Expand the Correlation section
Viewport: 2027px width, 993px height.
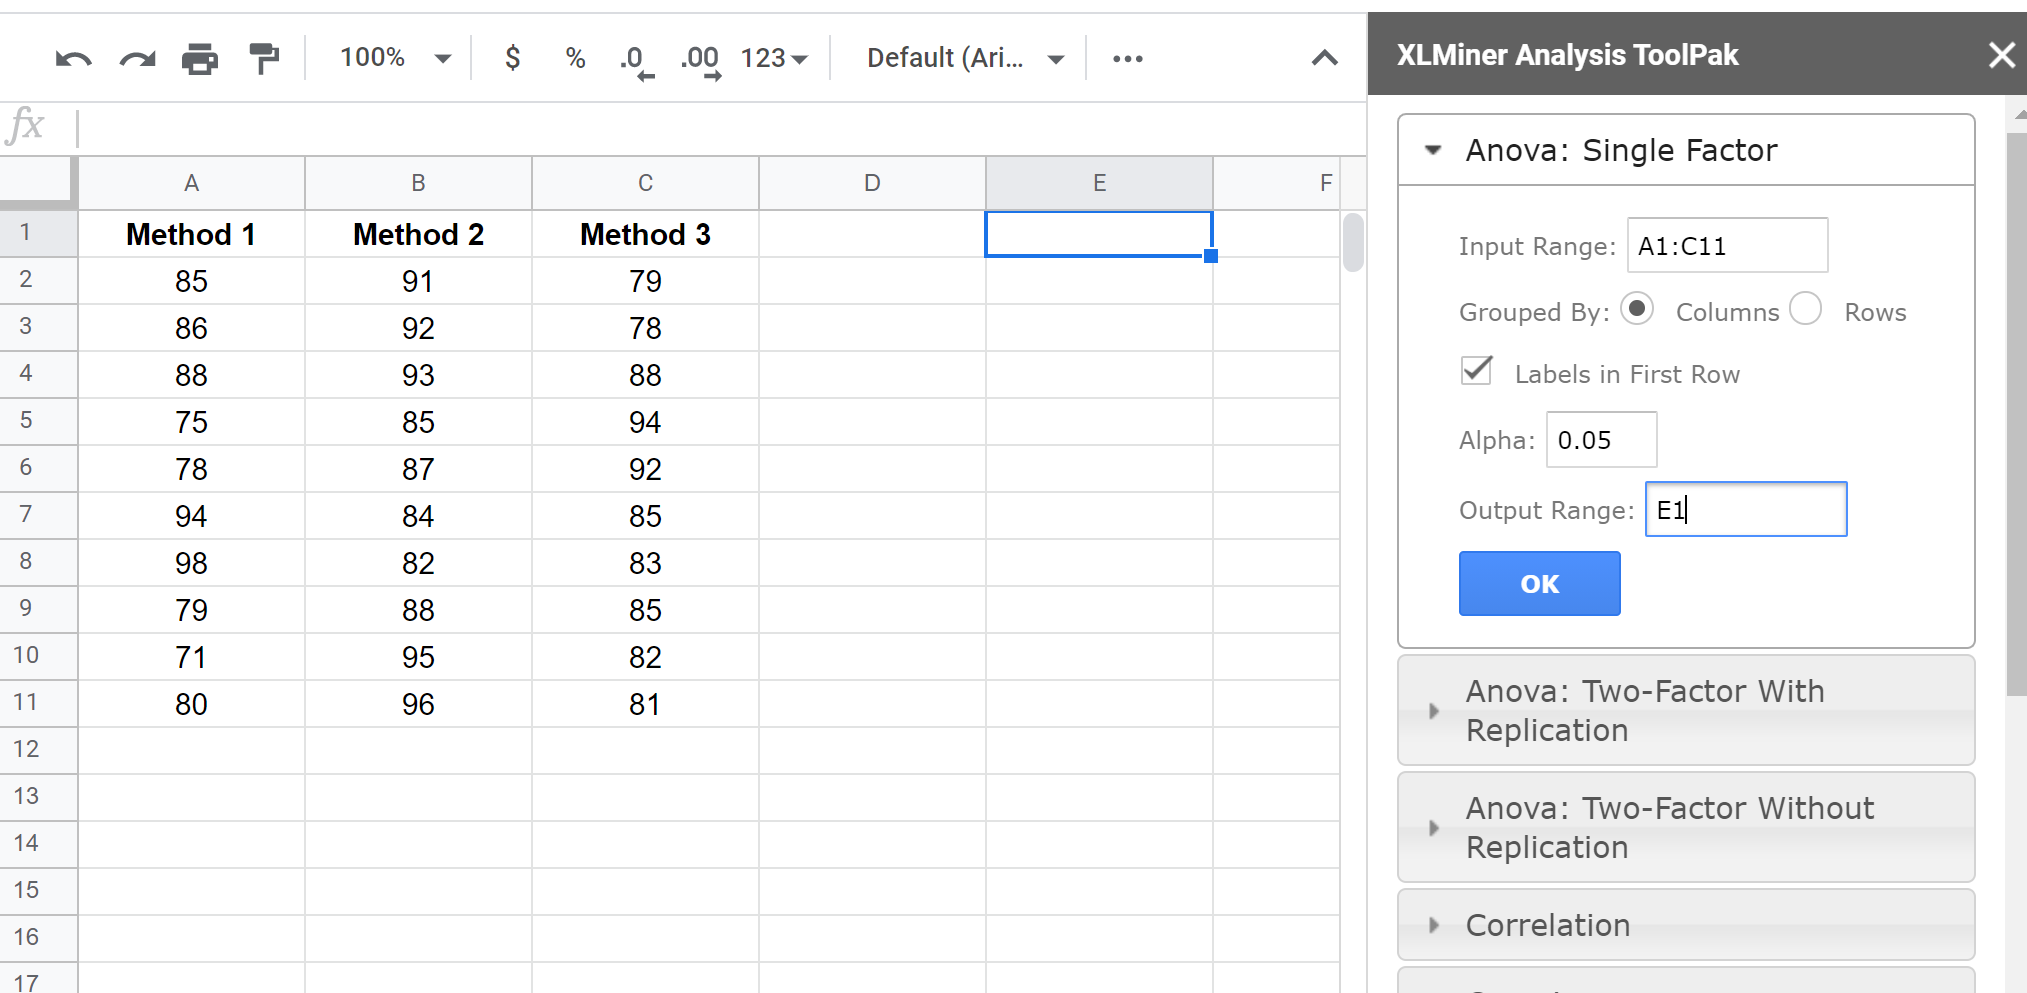coord(1686,925)
